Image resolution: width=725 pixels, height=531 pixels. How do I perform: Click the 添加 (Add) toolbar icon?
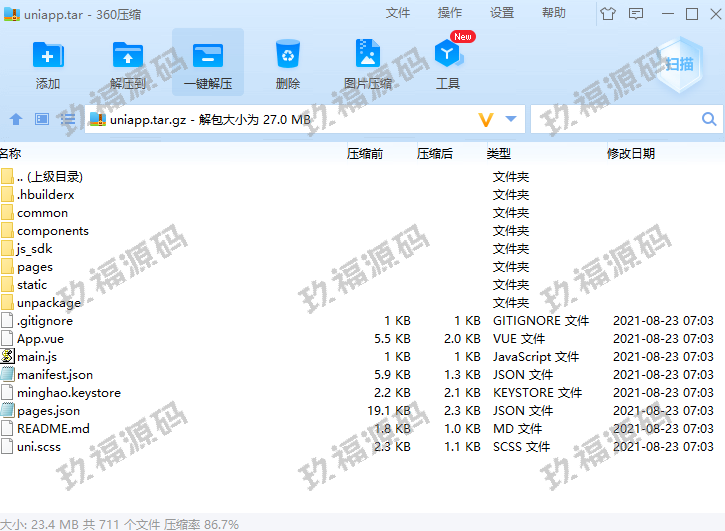pos(47,63)
